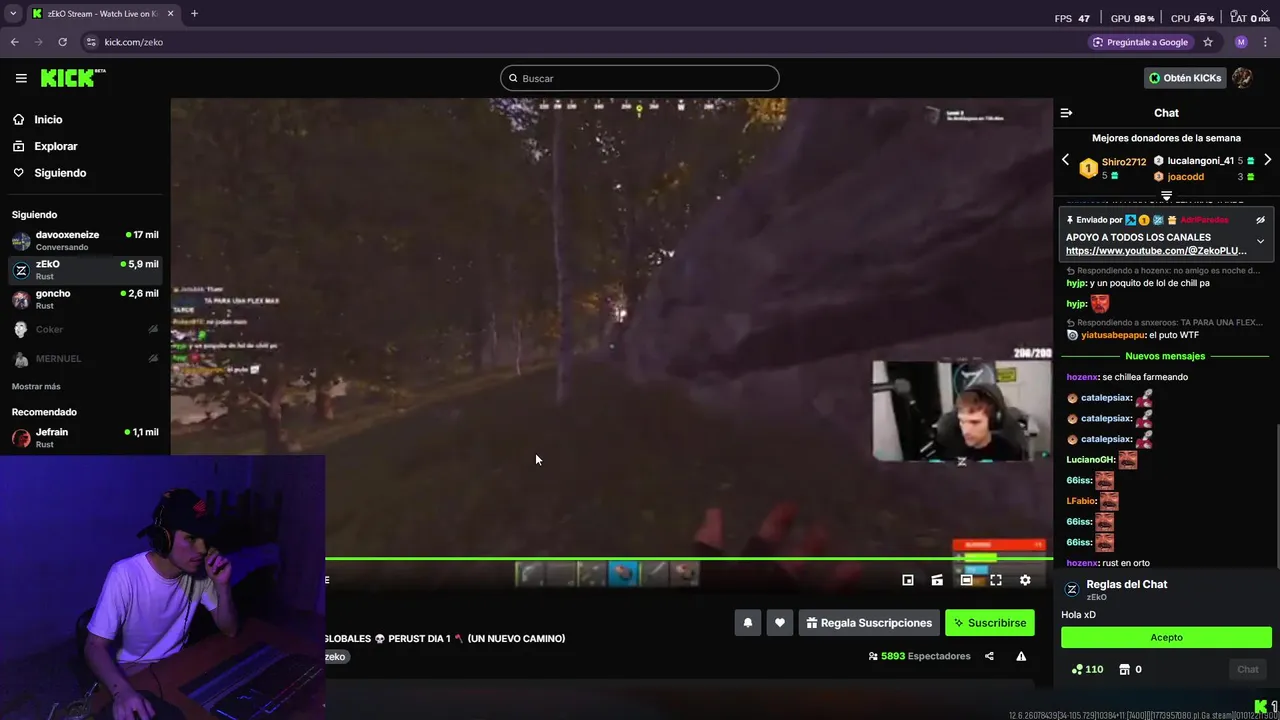The width and height of the screenshot is (1280, 720).
Task: Open a new browser tab
Action: pyautogui.click(x=194, y=14)
